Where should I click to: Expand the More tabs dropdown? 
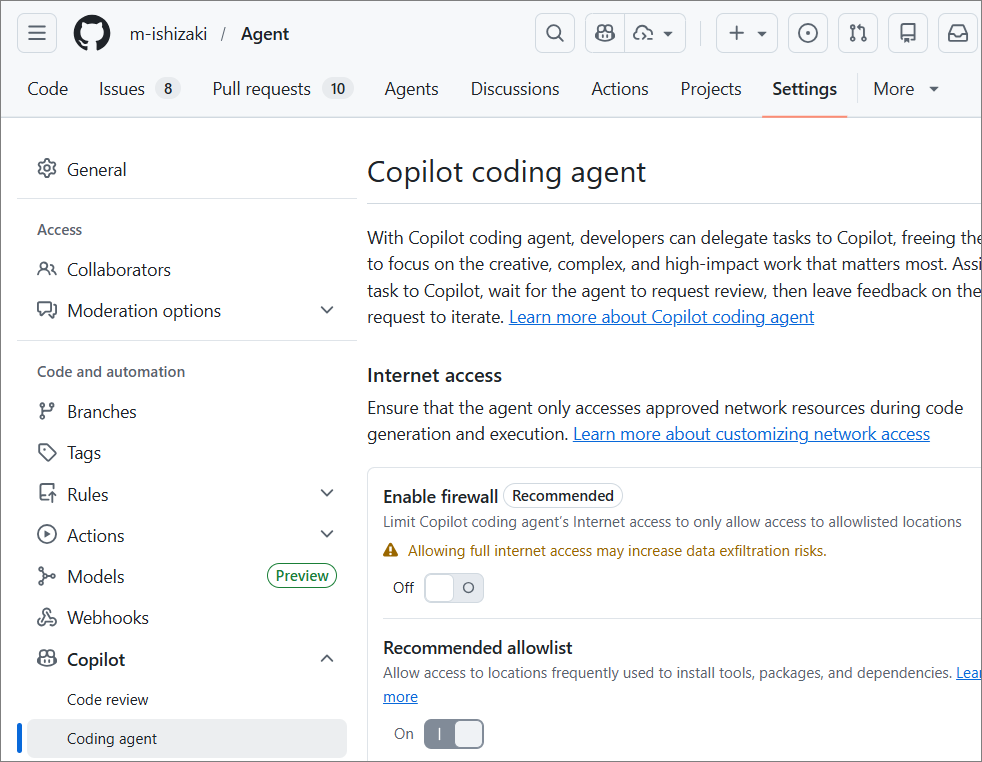point(906,89)
